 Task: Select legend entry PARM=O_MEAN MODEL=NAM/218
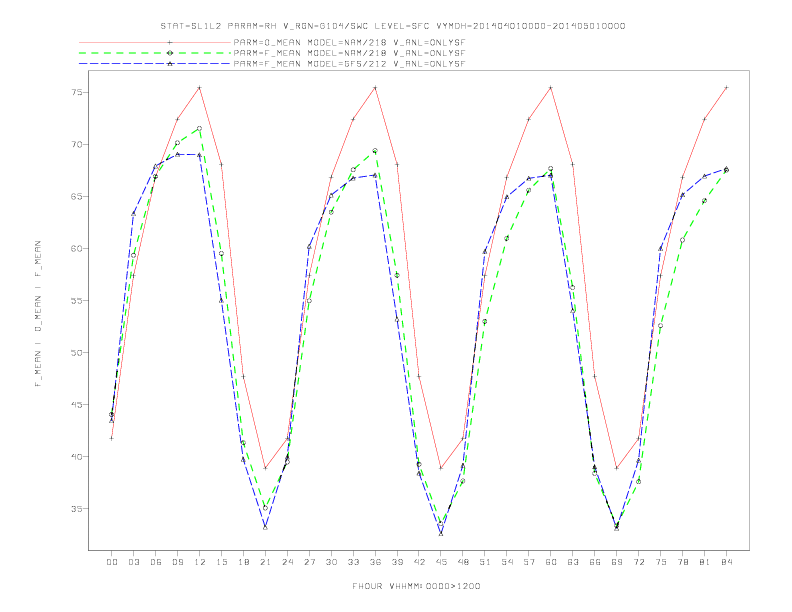click(x=349, y=42)
